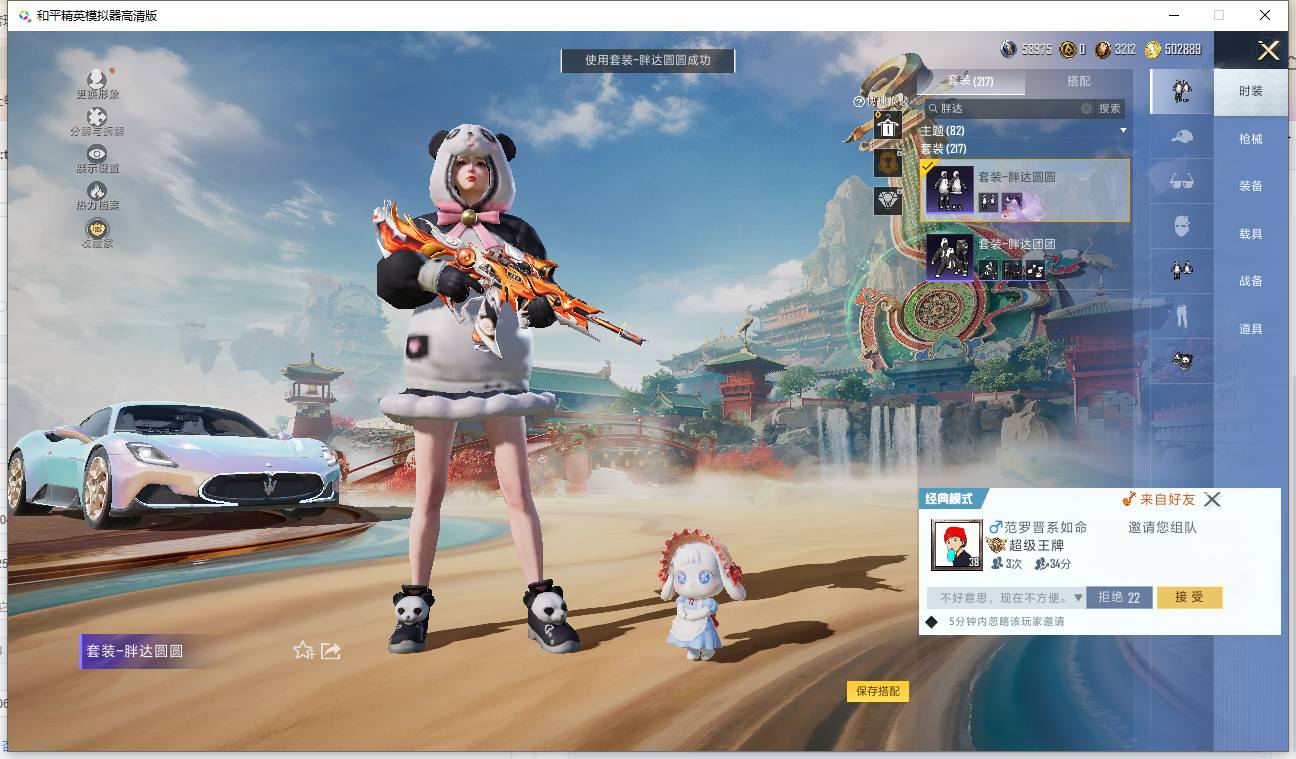Image resolution: width=1296 pixels, height=759 pixels.
Task: Click the 搜索 search button
Action: 1110,108
